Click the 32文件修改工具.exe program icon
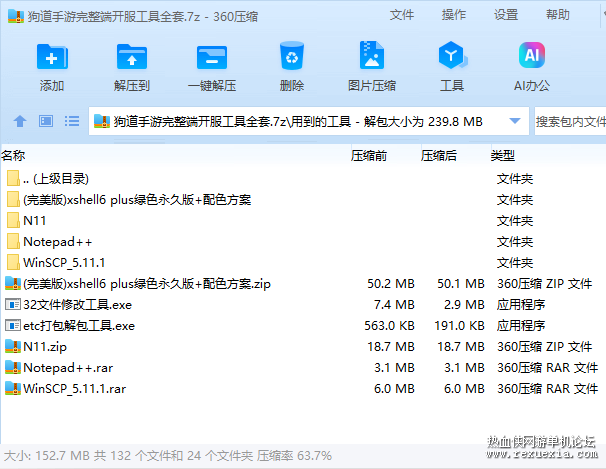 tap(13, 304)
